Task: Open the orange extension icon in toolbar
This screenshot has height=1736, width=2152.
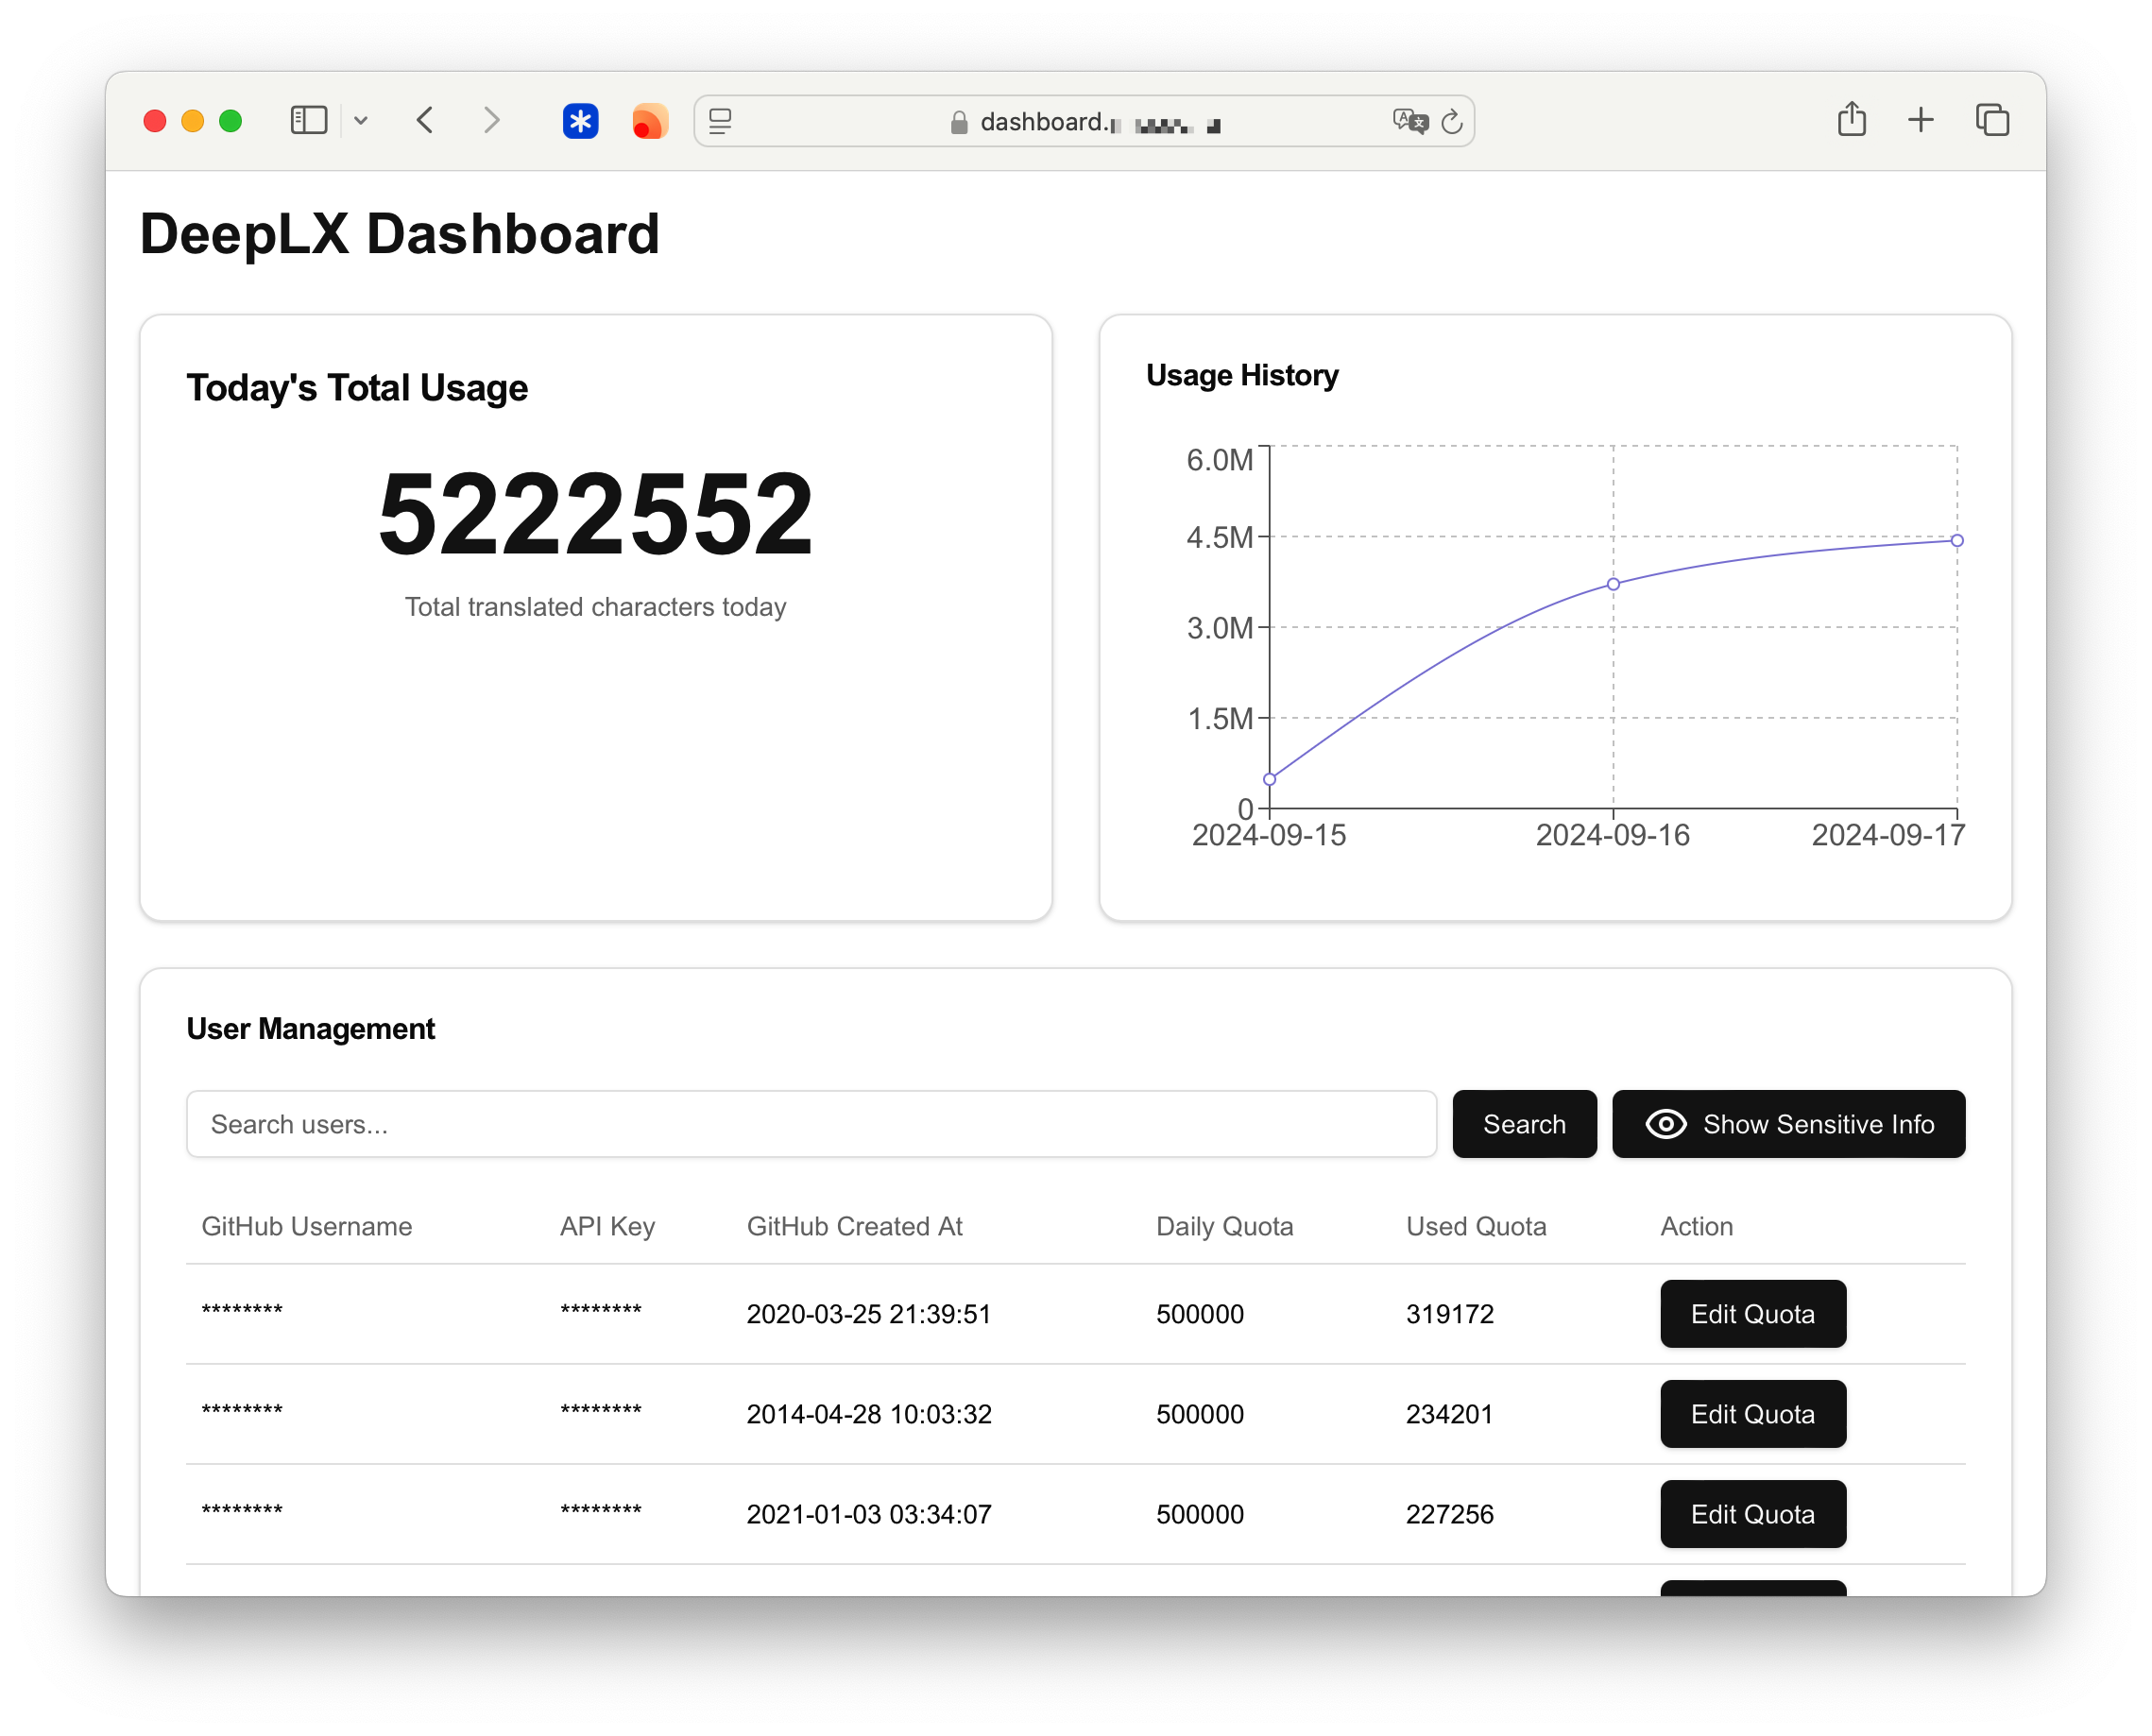Action: tap(649, 121)
